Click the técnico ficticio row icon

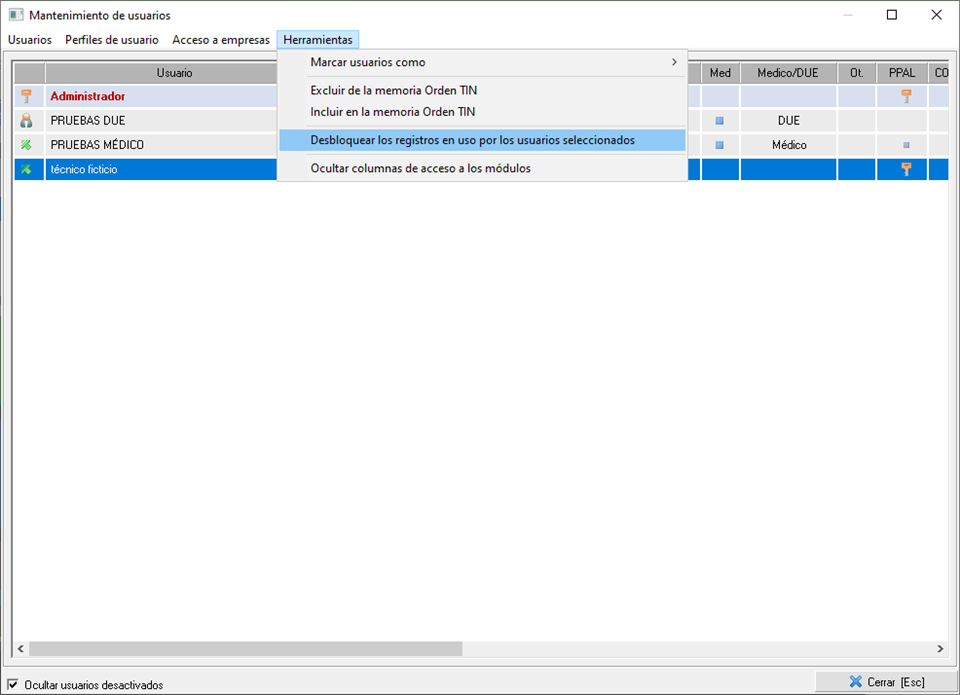pos(27,170)
